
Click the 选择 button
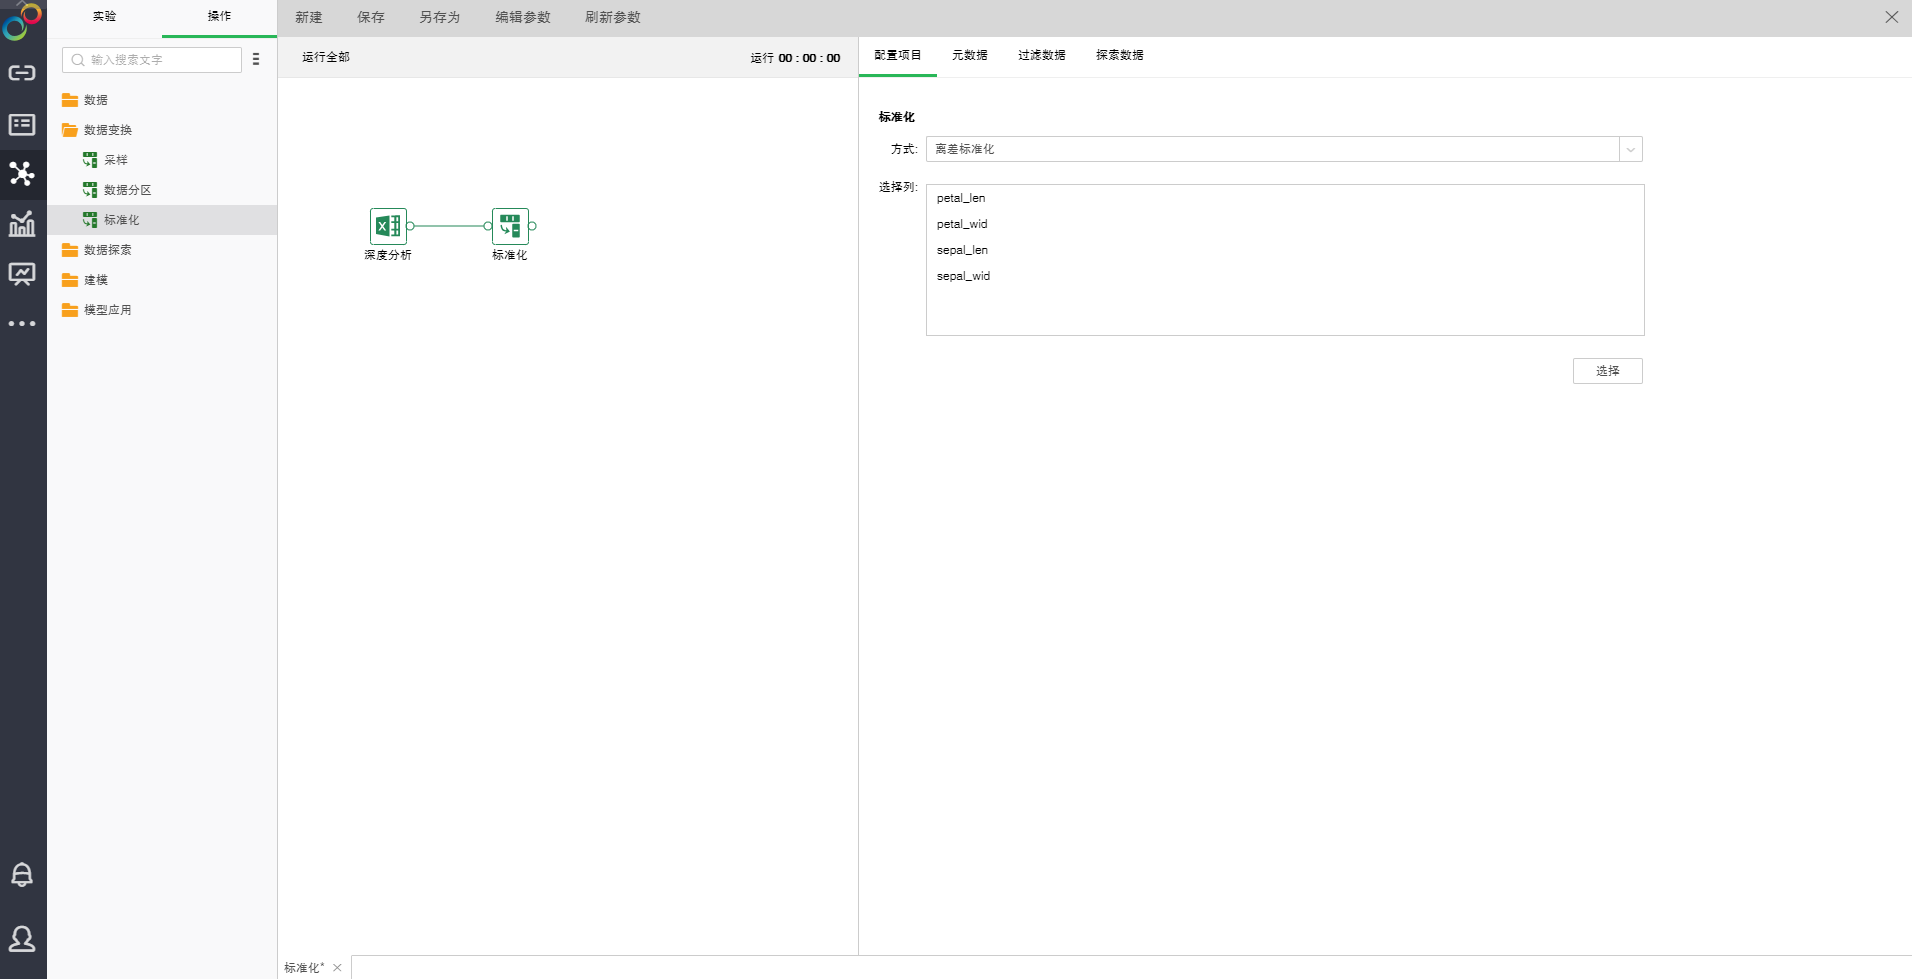[1607, 371]
